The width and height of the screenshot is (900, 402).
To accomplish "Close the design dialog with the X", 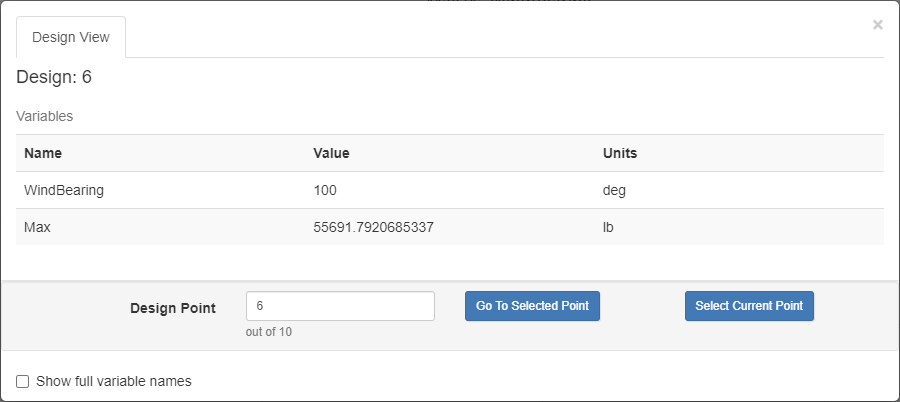I will tap(877, 25).
